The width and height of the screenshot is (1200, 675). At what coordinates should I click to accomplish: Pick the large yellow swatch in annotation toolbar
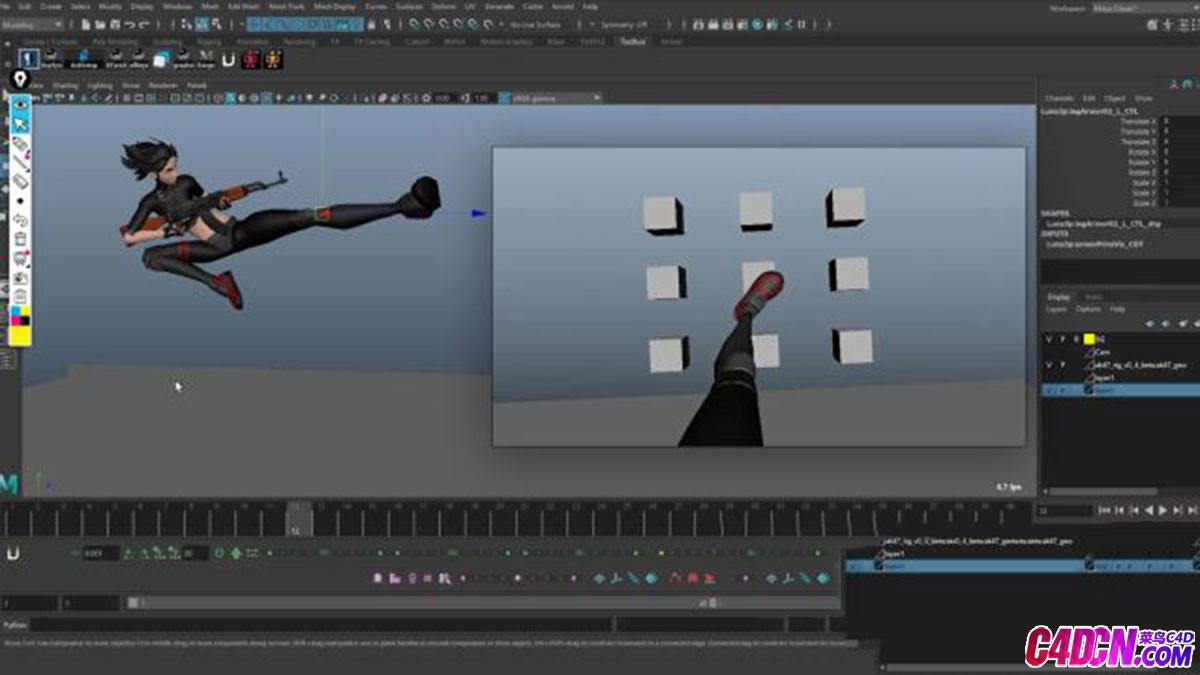20,335
